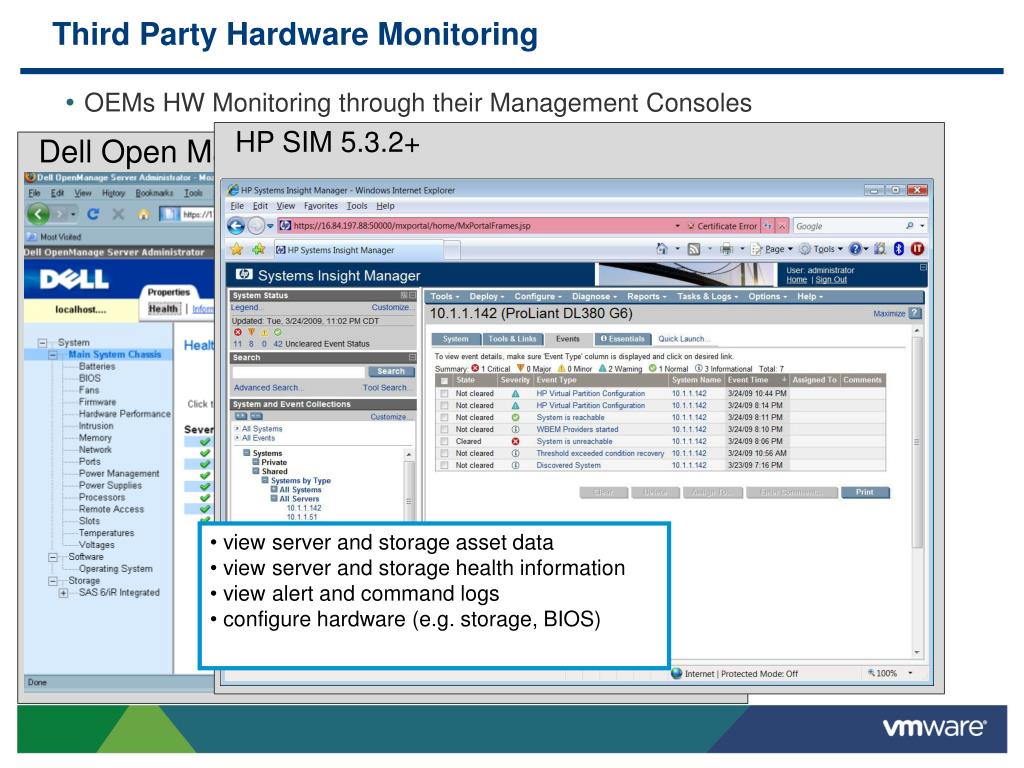
Task: Click the stop X icon in Dell browser
Action: [118, 214]
